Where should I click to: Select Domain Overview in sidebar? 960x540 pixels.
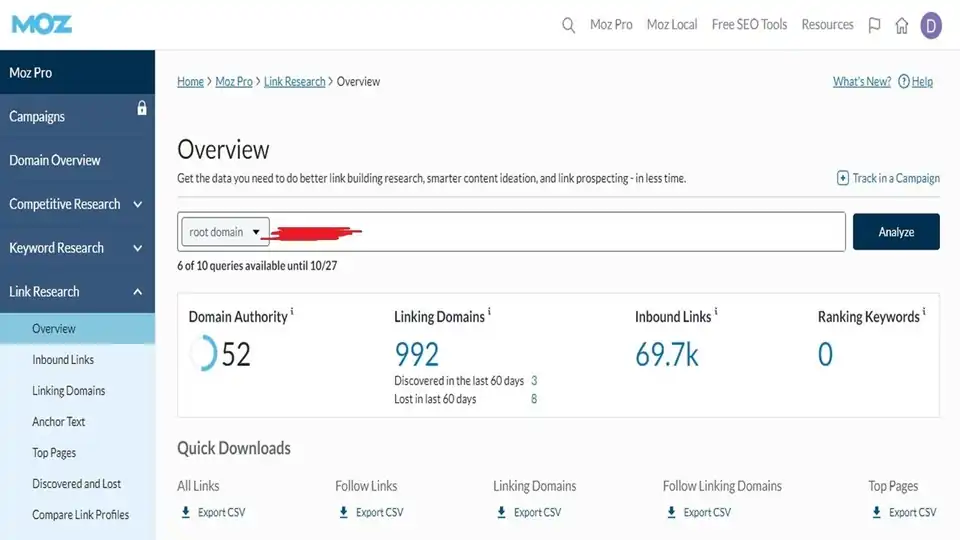[x=77, y=160]
